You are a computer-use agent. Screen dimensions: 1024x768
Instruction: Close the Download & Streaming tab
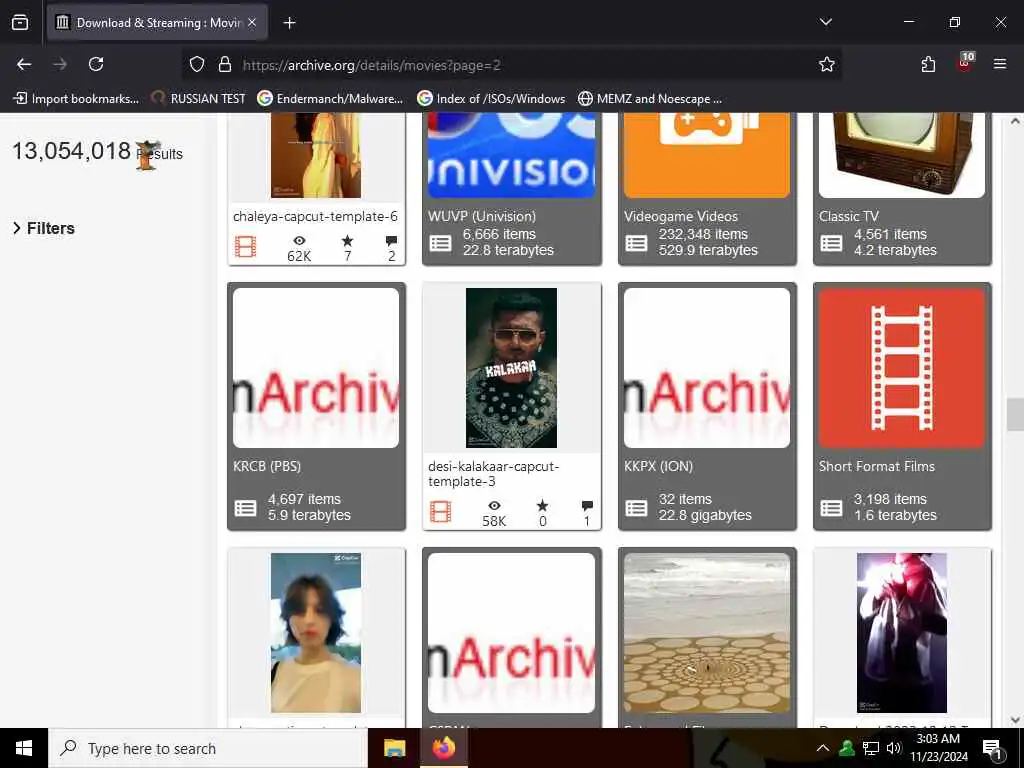pyautogui.click(x=252, y=23)
